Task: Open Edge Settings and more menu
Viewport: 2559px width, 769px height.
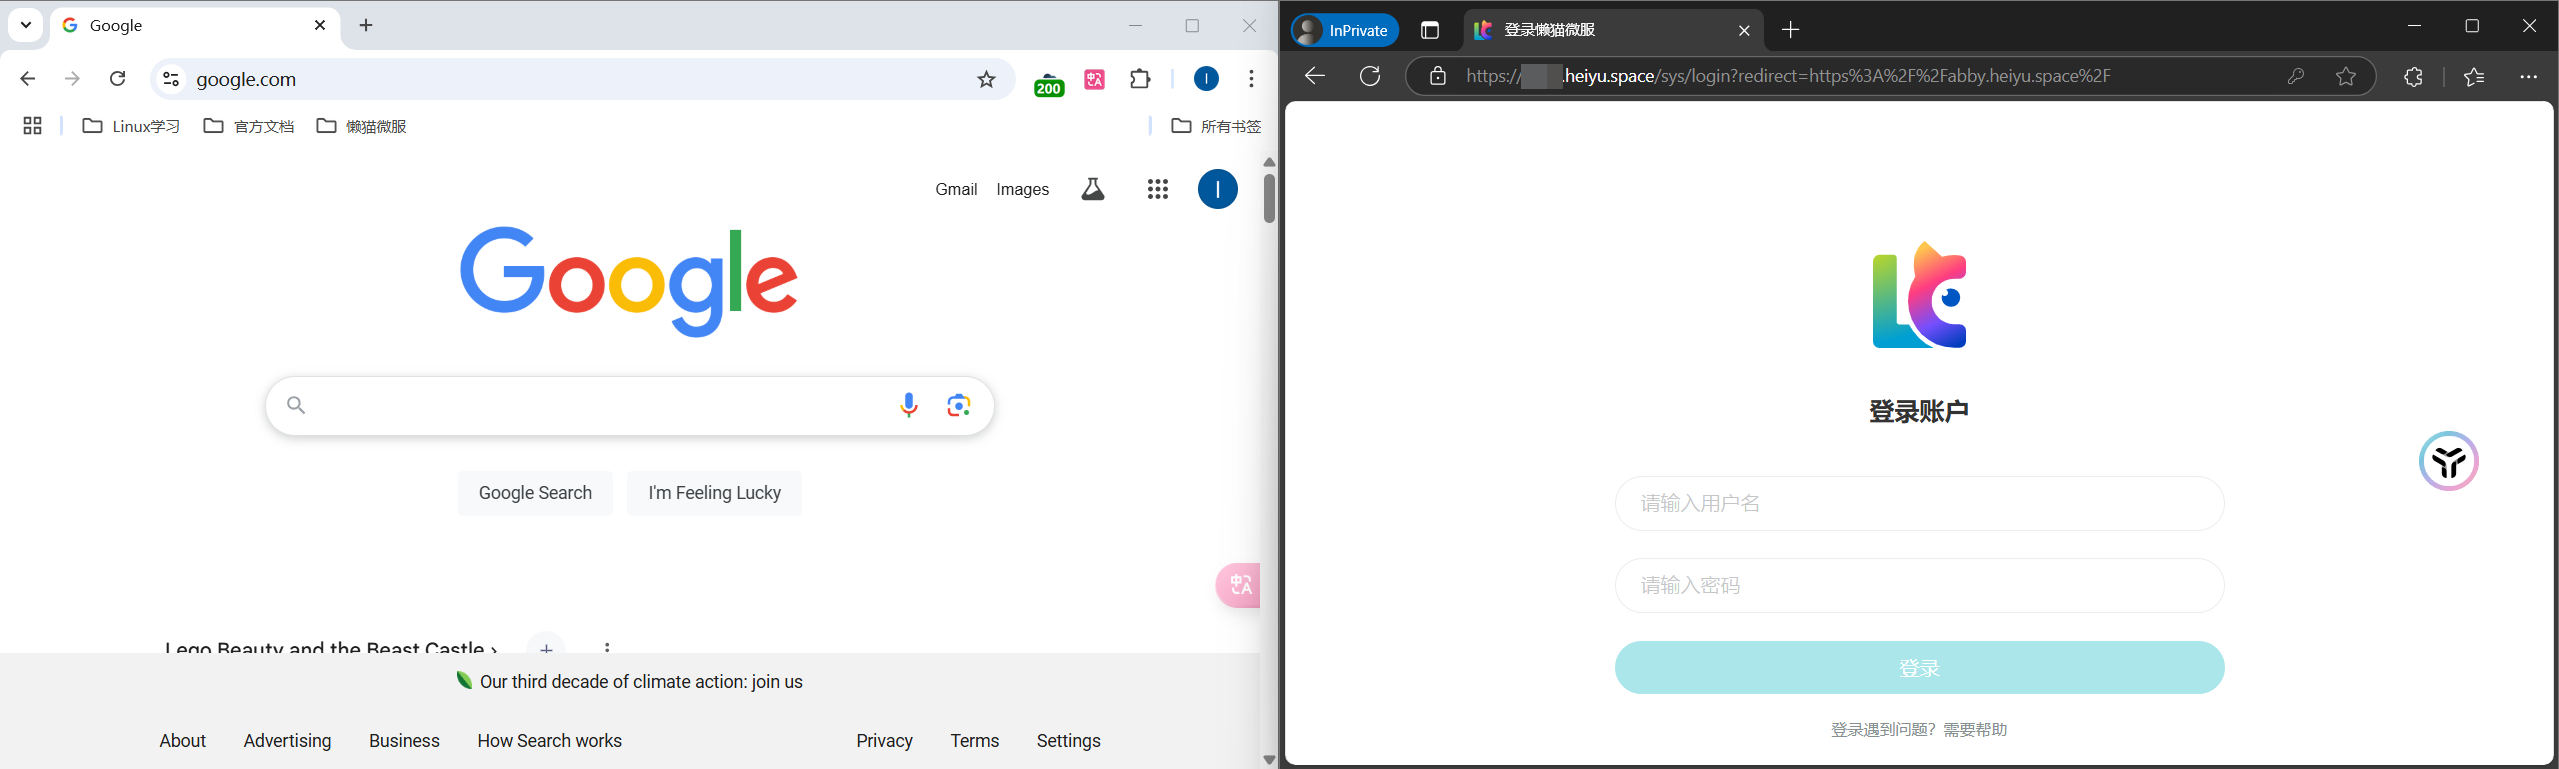Action: (x=2529, y=76)
